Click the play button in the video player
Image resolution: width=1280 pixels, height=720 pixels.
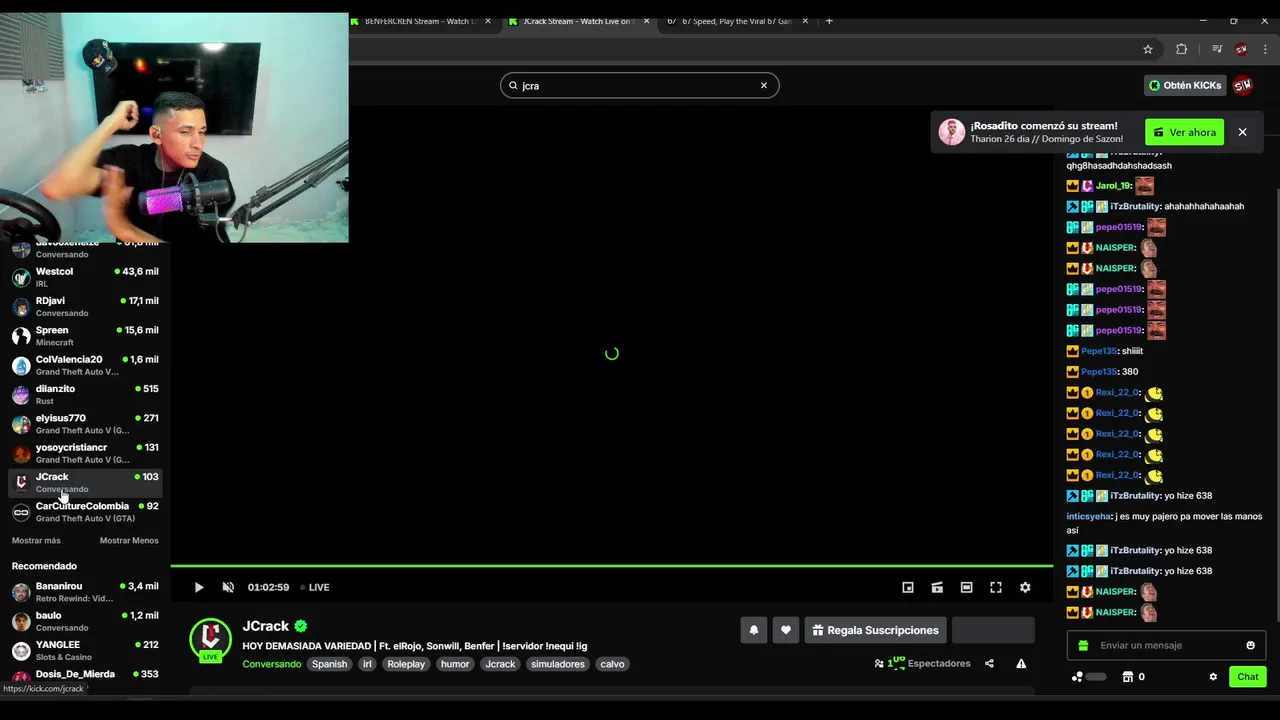point(198,587)
